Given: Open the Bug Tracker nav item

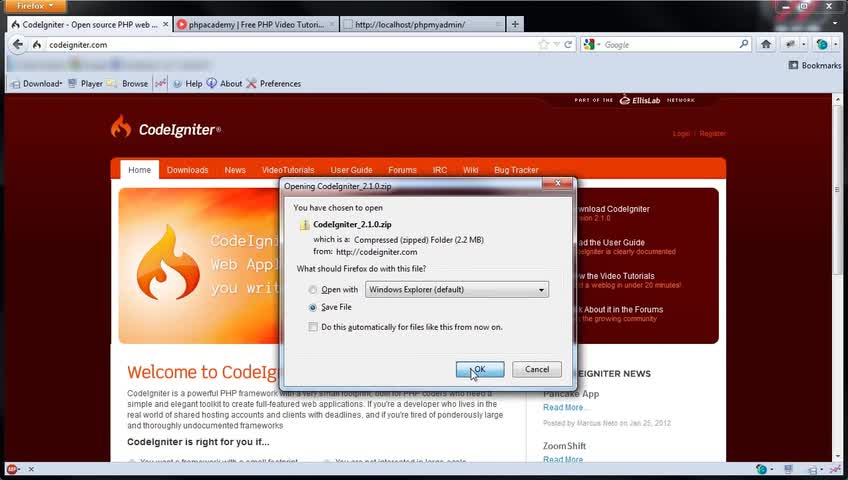Looking at the screenshot, I should tap(516, 170).
